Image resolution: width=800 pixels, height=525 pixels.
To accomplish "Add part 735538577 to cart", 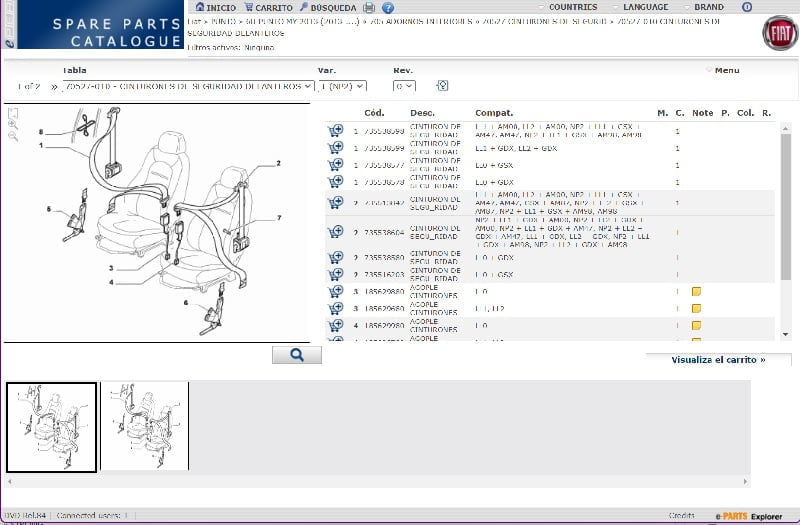I will (335, 165).
